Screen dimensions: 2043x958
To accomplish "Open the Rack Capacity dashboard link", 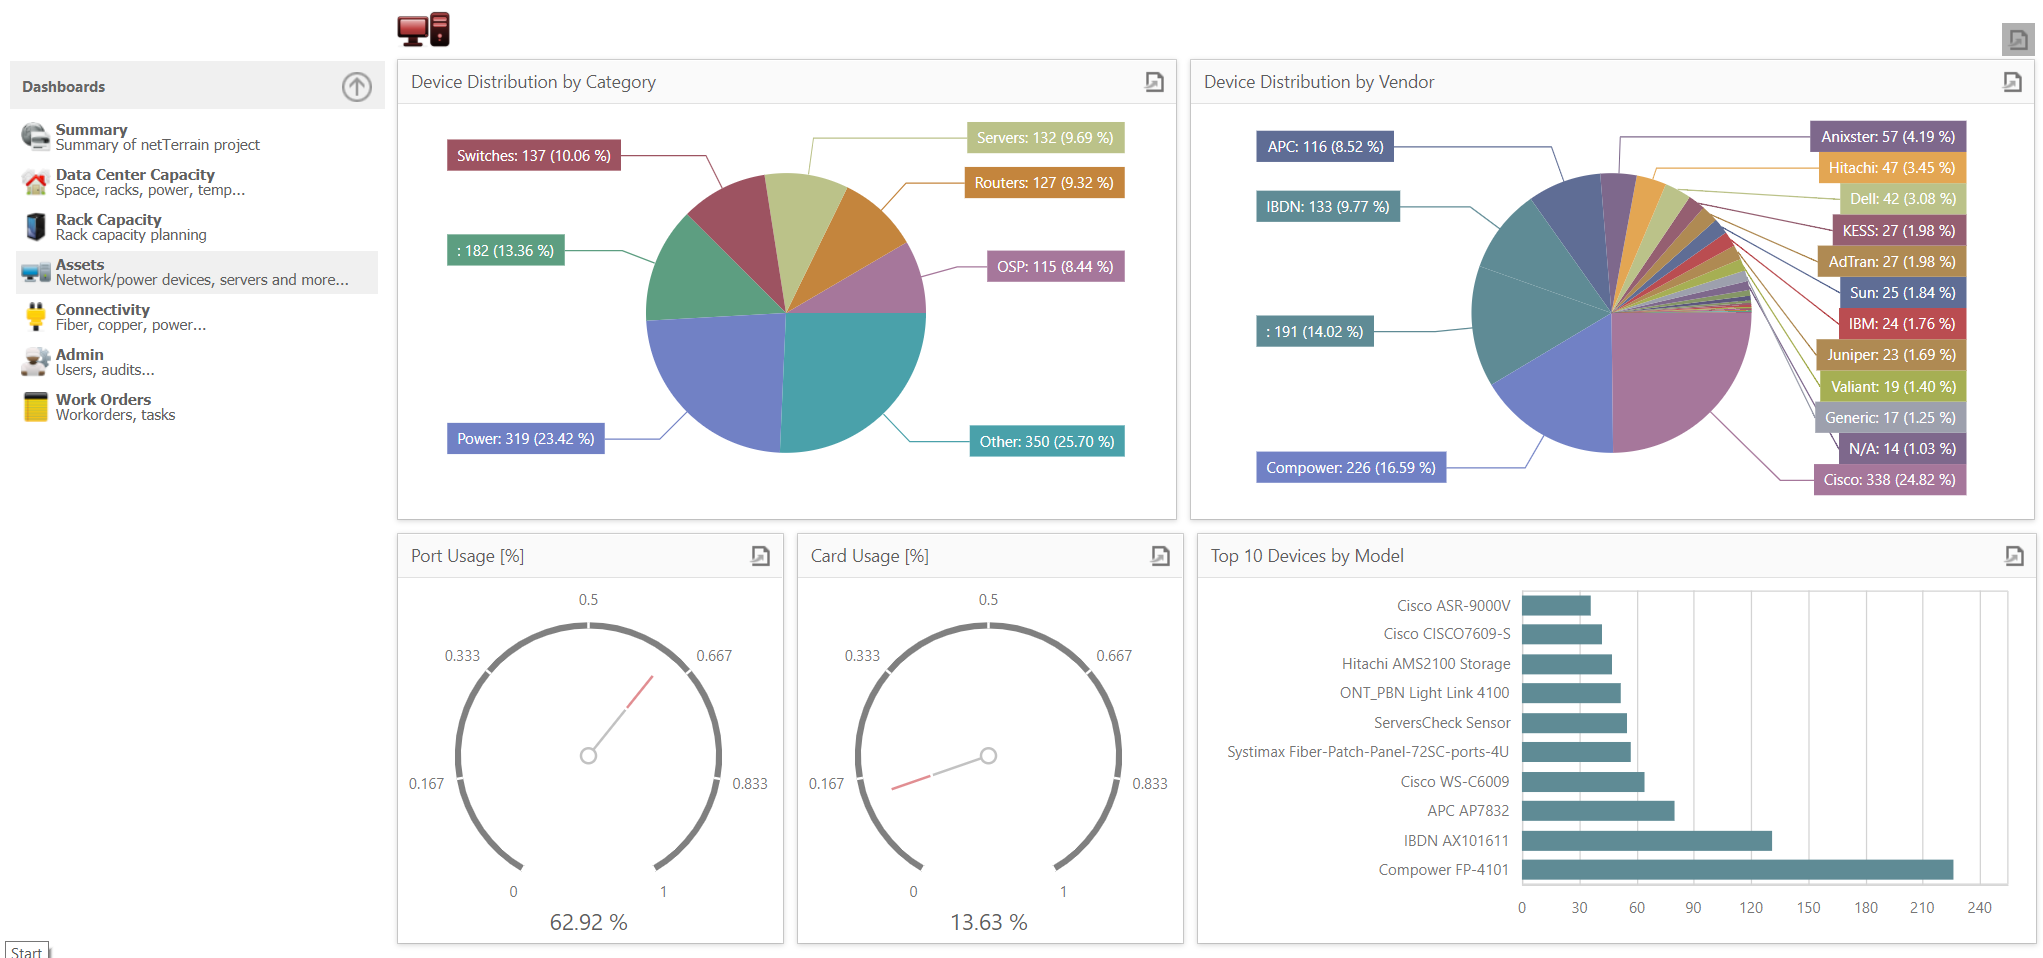I will click(108, 220).
